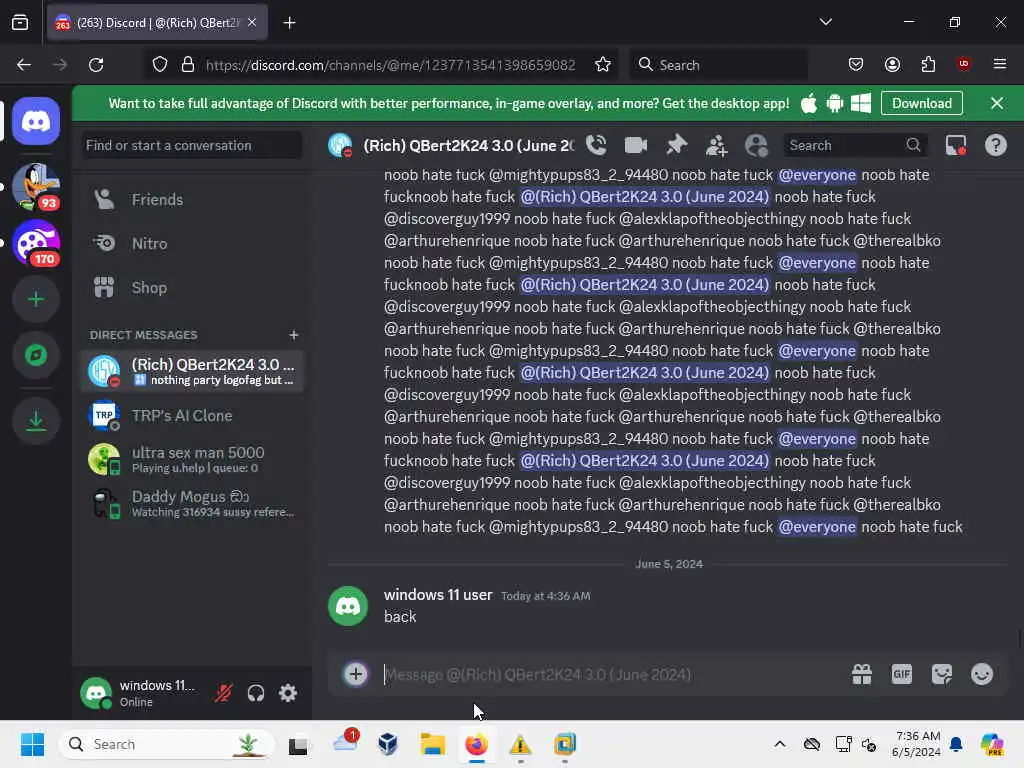The width and height of the screenshot is (1024, 768).
Task: Click Firefox Search box
Action: click(x=718, y=65)
